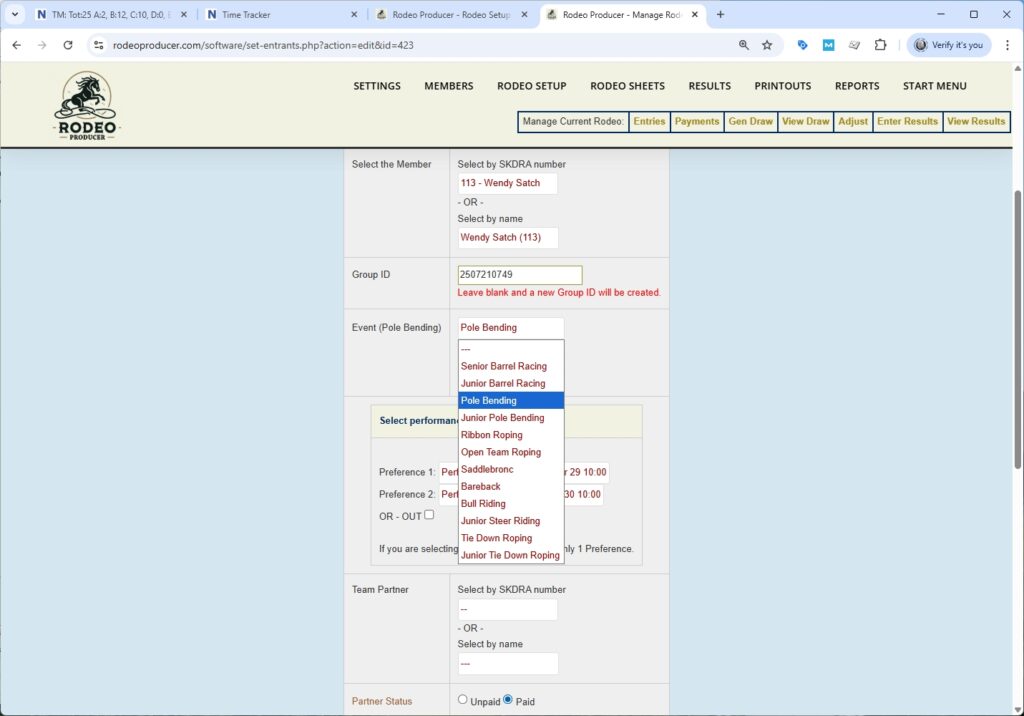The height and width of the screenshot is (716, 1024).
Task: Click the Gen Draw link
Action: click(750, 122)
